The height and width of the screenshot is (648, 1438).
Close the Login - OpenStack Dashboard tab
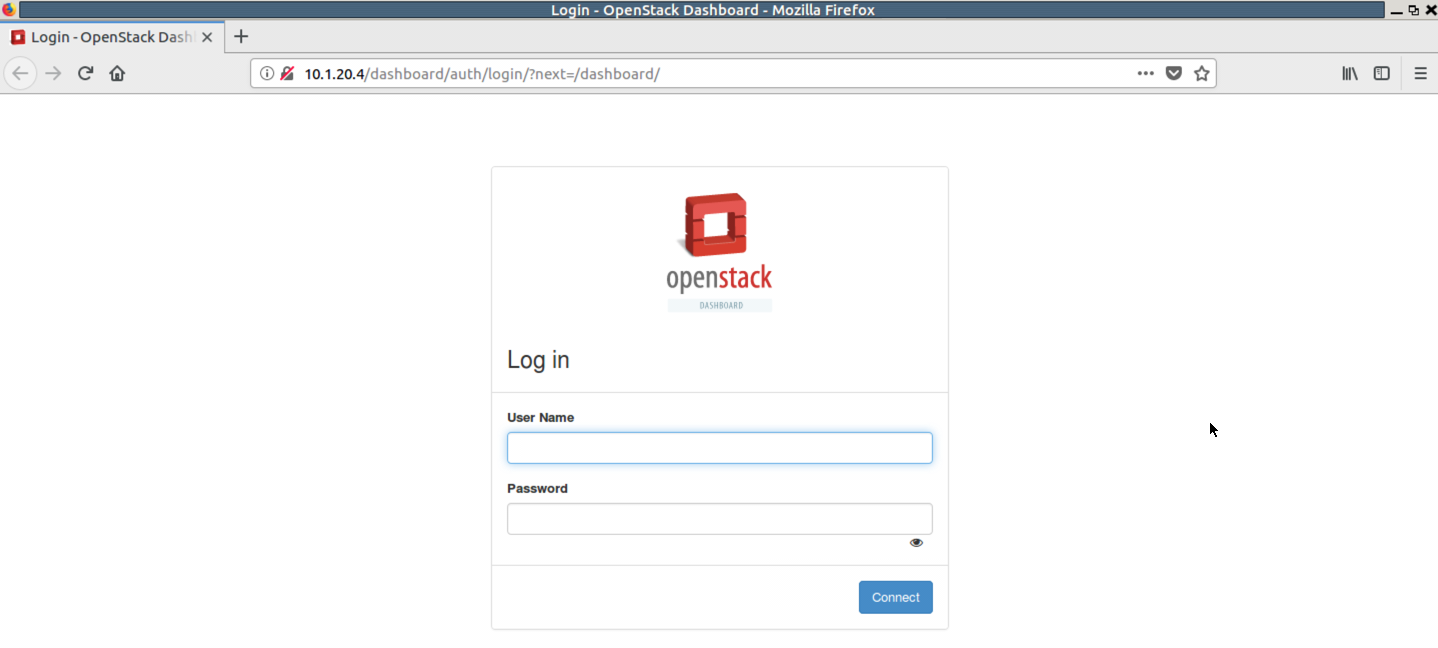207,37
